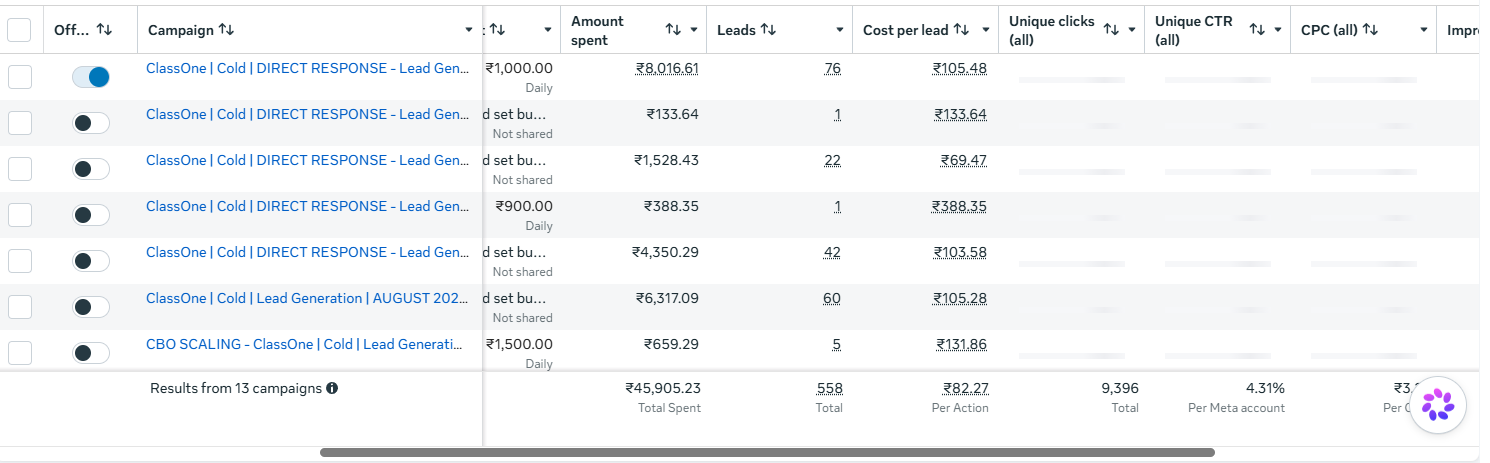Select checkbox of row with ₹133.64 spent
The height and width of the screenshot is (463, 1490).
19,123
